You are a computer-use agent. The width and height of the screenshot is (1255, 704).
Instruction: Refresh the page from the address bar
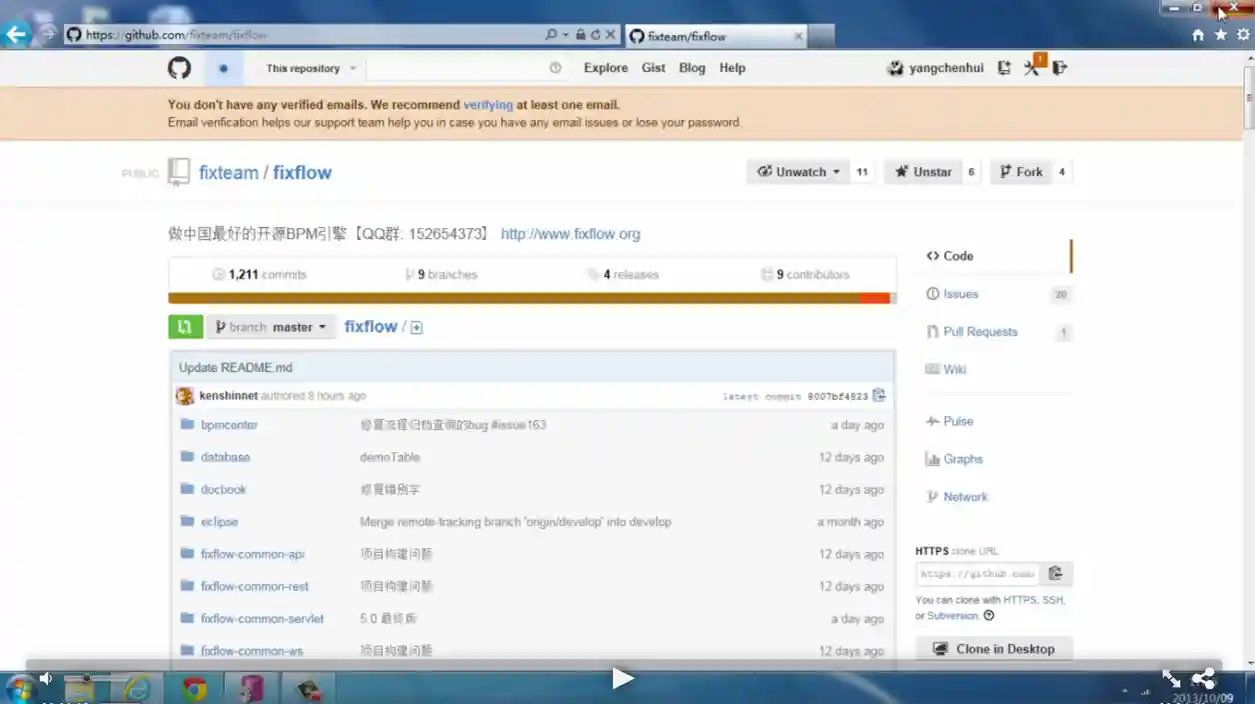[x=595, y=35]
